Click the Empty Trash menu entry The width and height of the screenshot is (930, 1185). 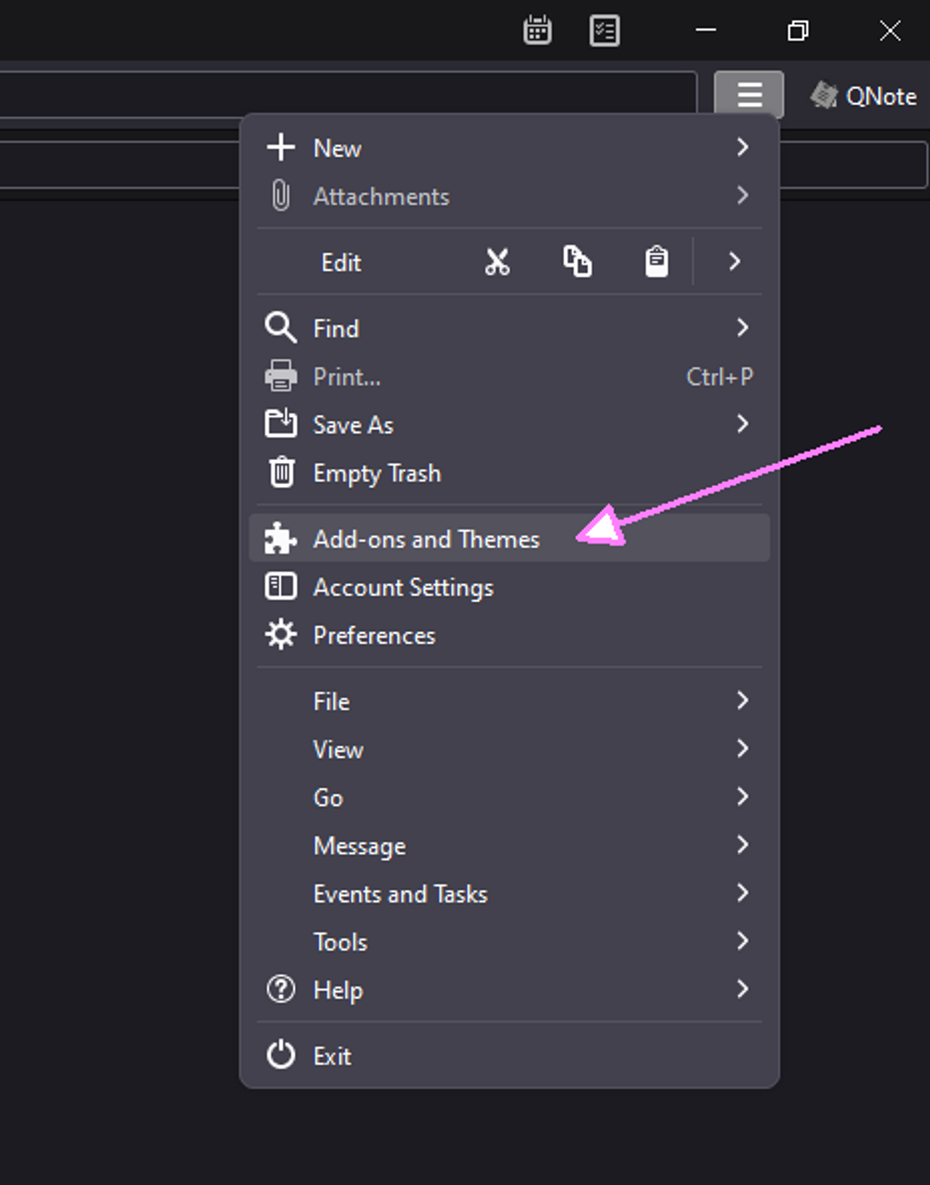point(376,473)
